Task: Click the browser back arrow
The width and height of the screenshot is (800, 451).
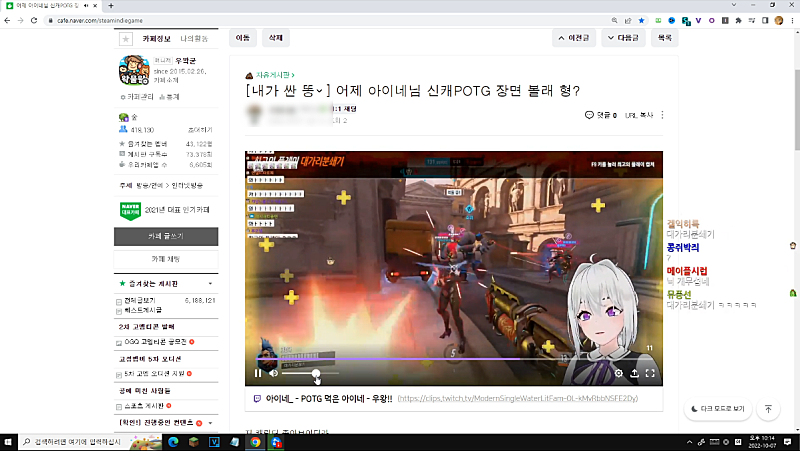Action: 7,20
